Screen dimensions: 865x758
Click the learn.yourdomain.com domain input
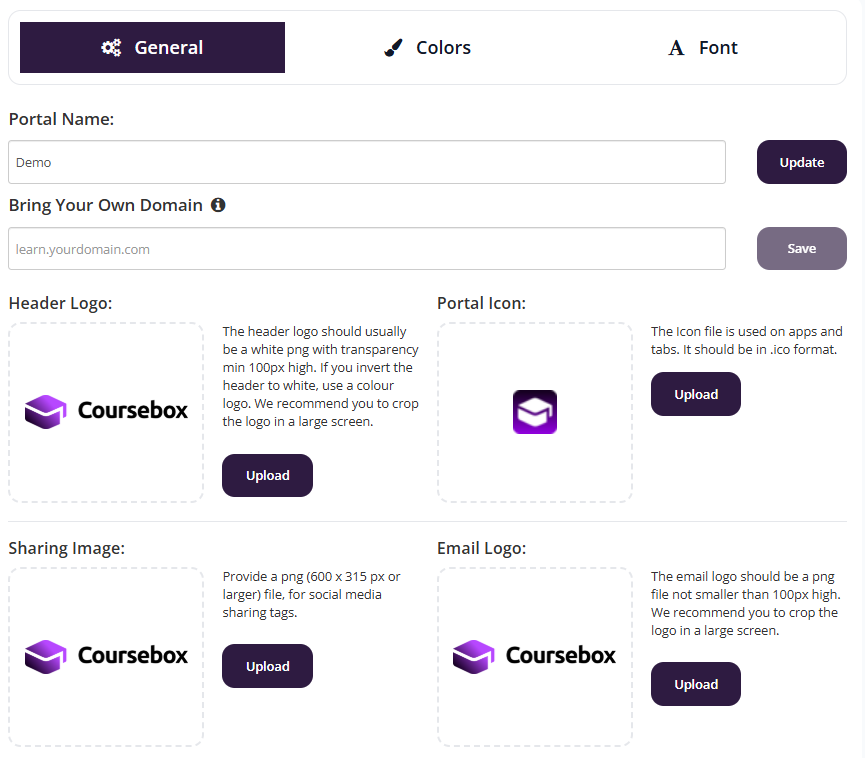pyautogui.click(x=366, y=249)
